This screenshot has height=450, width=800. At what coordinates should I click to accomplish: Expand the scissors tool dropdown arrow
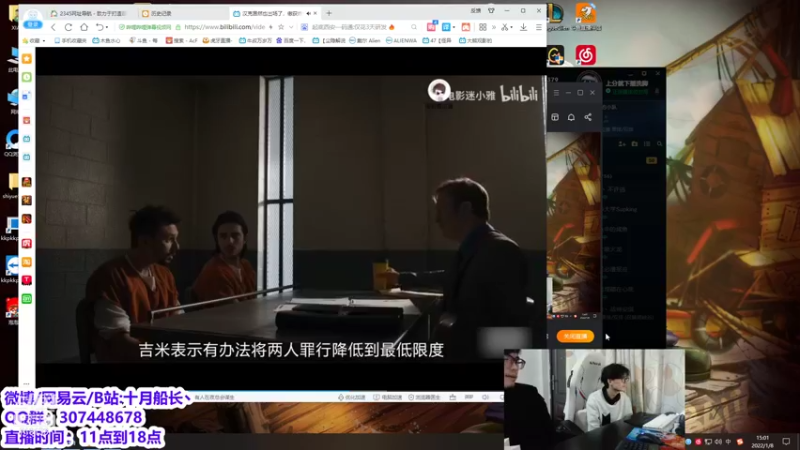click(x=511, y=27)
